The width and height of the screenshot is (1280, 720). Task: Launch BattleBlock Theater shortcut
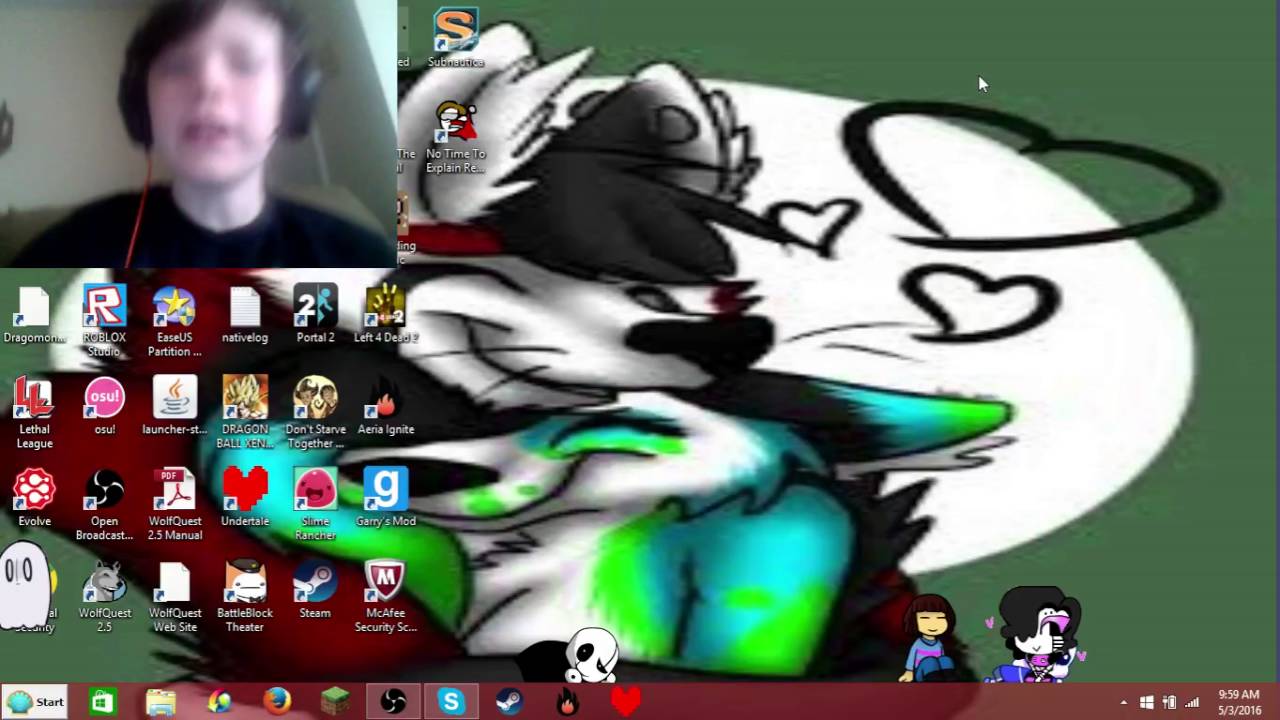[x=245, y=597]
